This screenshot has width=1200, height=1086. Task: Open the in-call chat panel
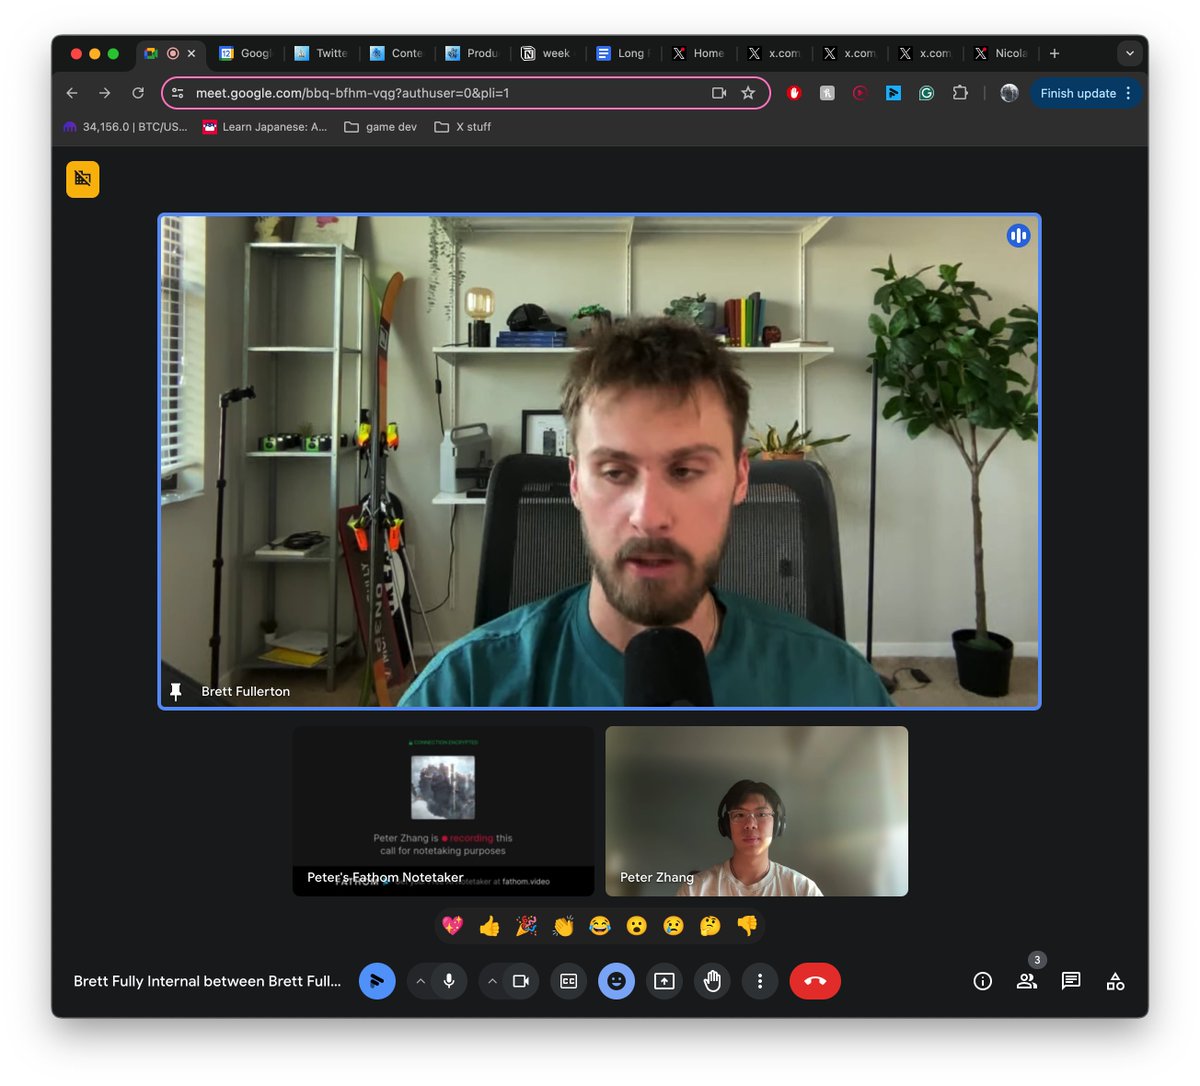(x=1071, y=981)
